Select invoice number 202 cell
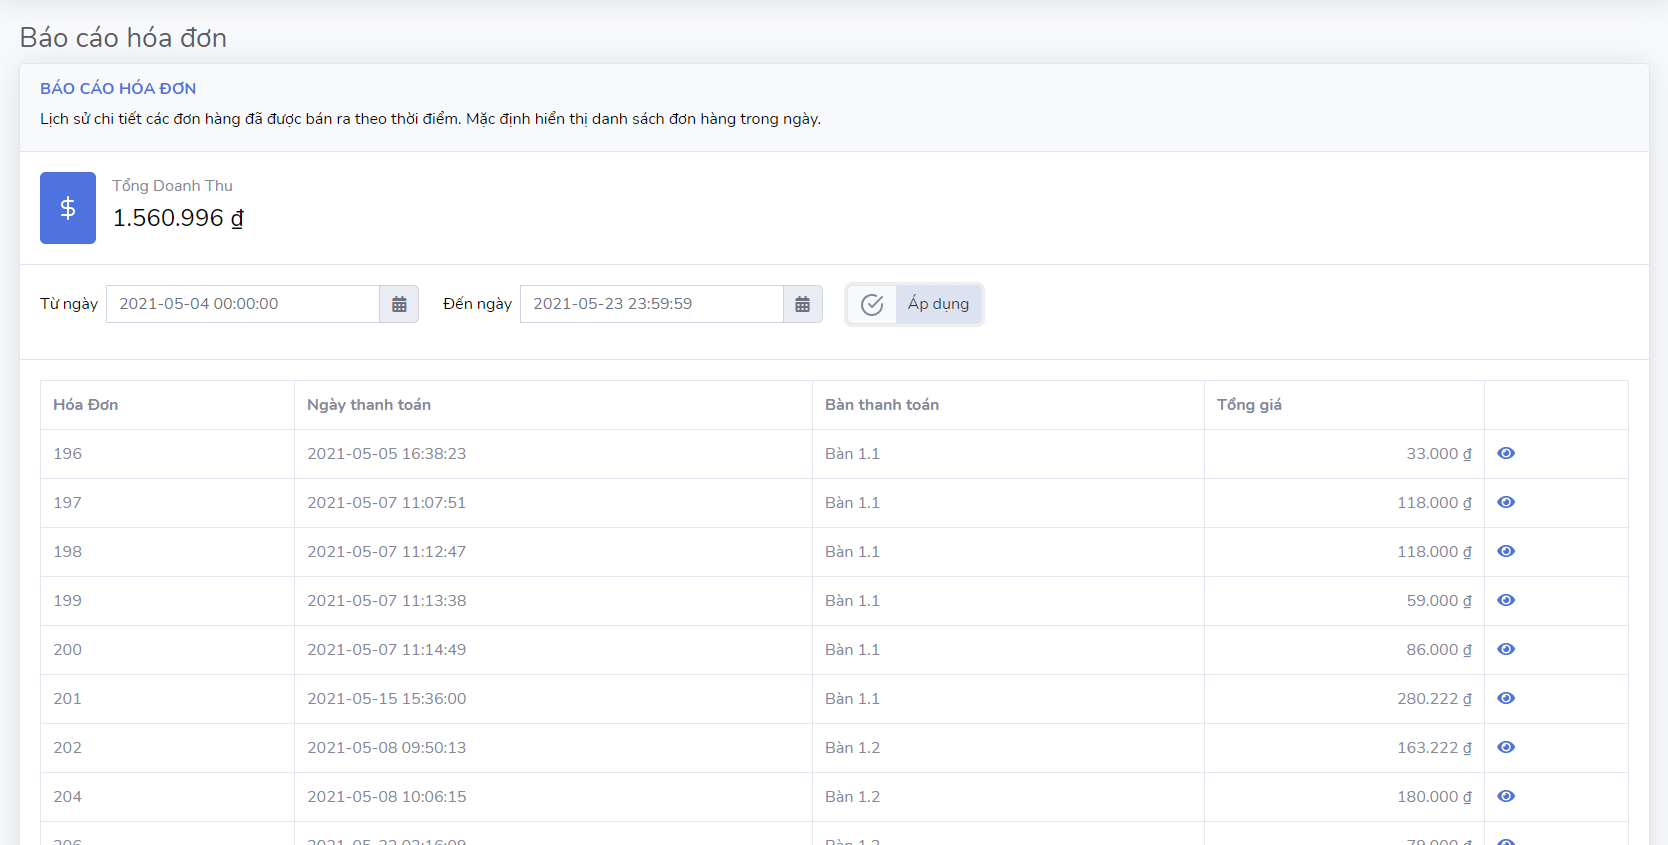This screenshot has width=1668, height=845. click(167, 748)
